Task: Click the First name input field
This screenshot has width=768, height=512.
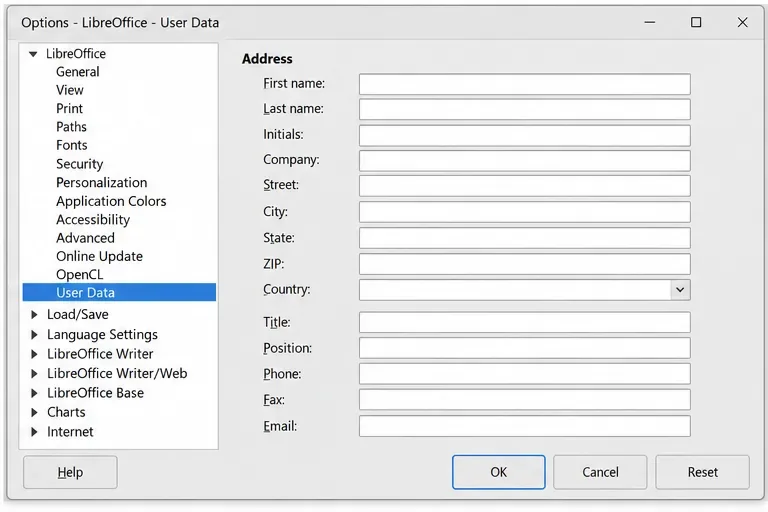Action: coord(525,84)
